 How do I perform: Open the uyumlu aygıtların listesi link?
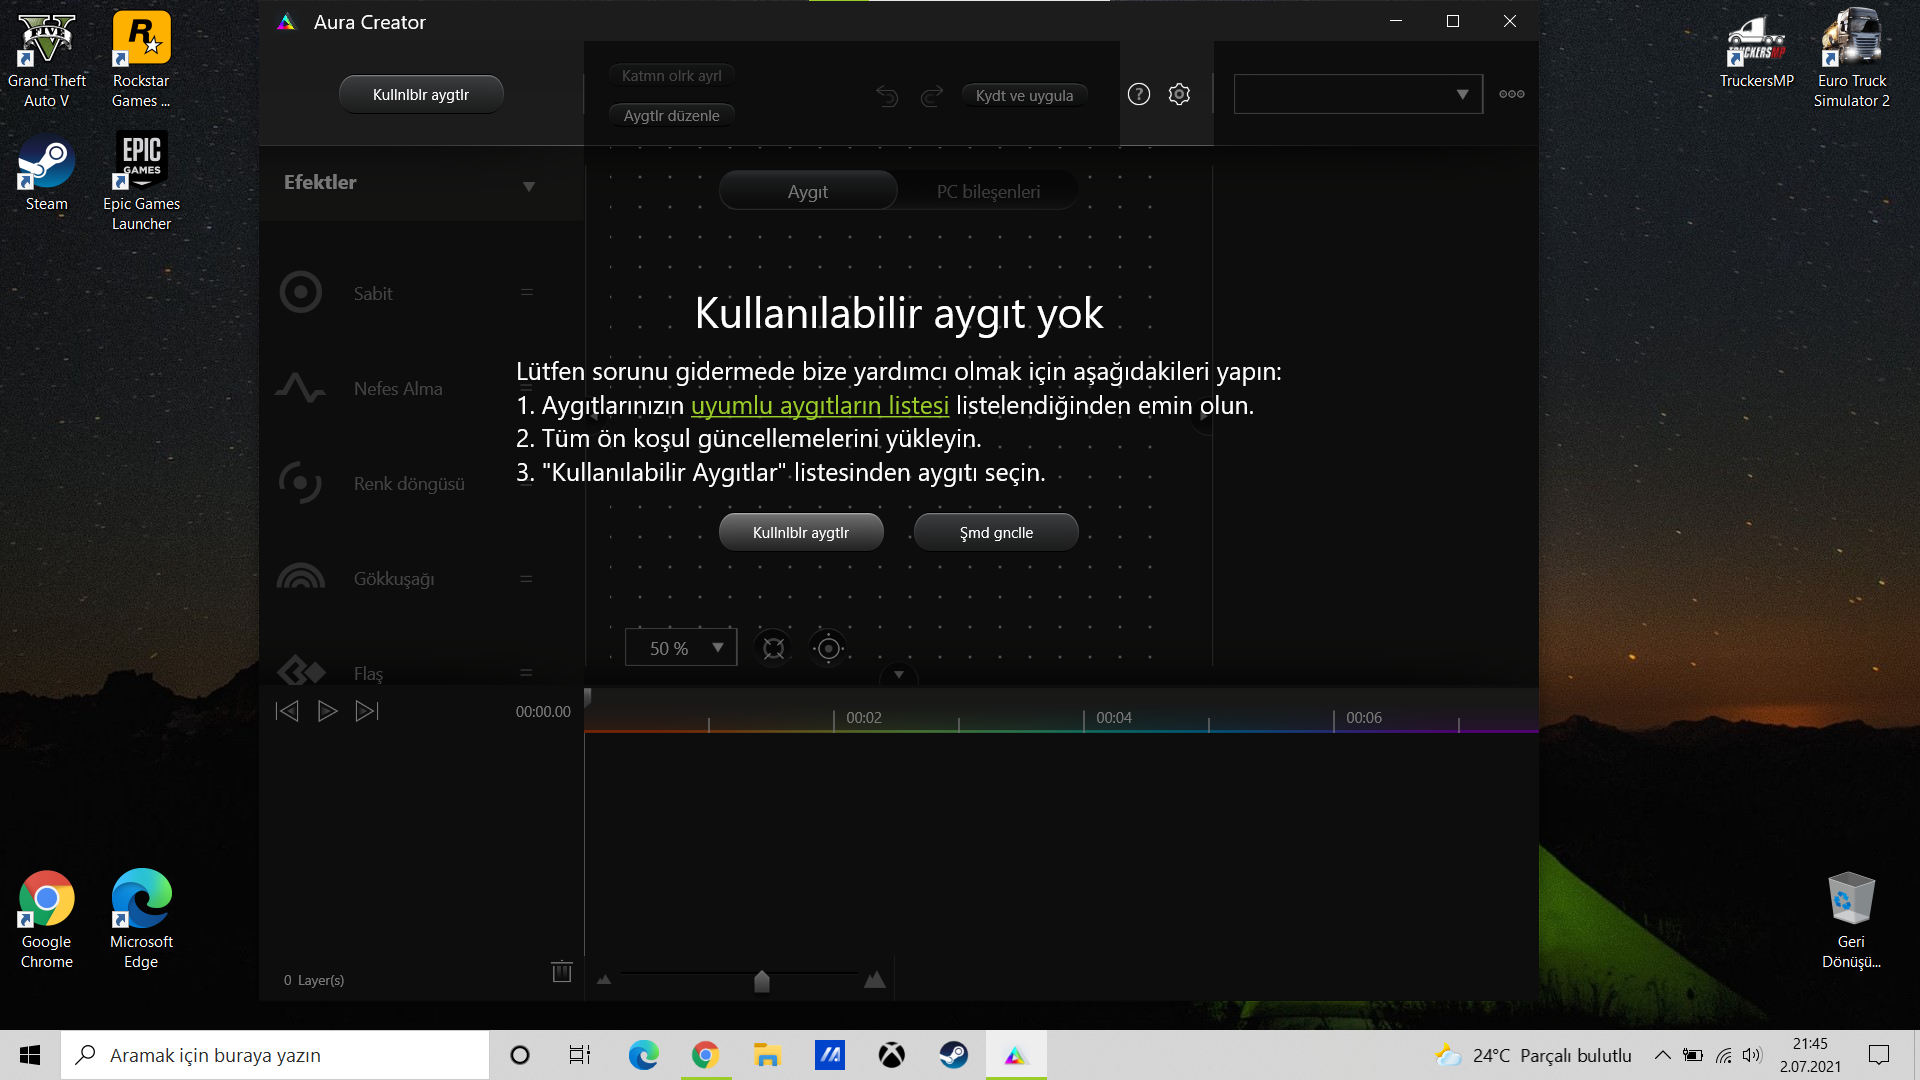[819, 405]
